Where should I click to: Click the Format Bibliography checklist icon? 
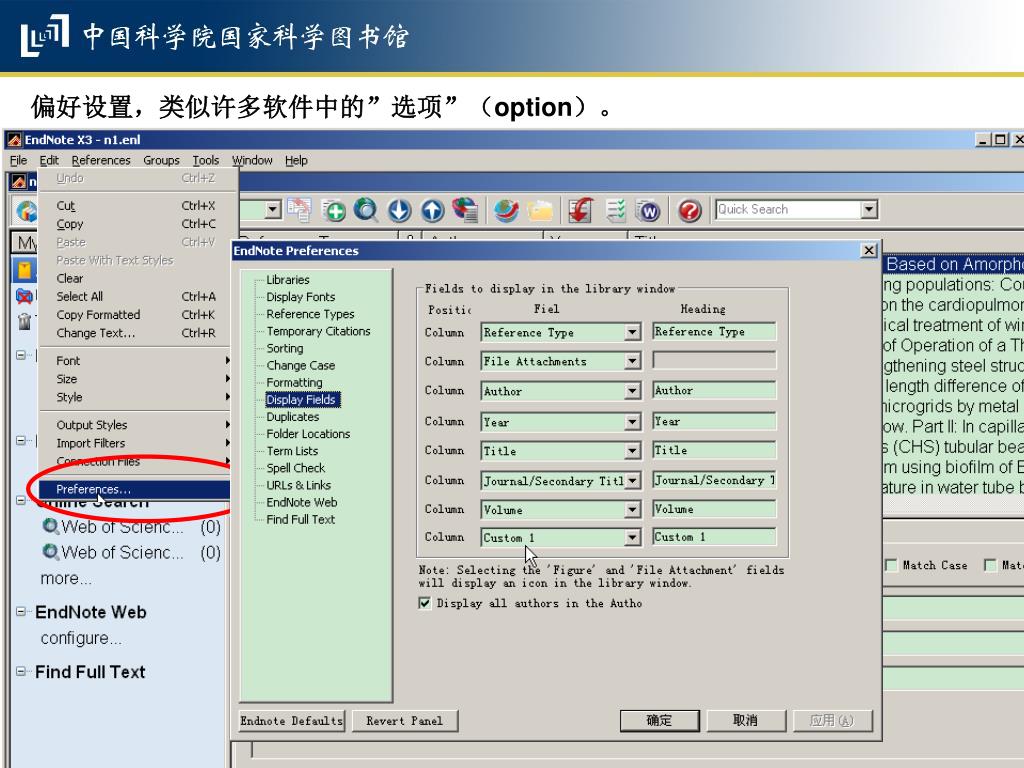(615, 210)
